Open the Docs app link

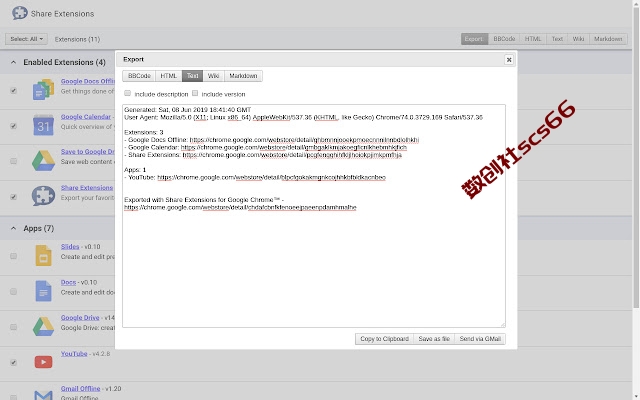[69, 282]
